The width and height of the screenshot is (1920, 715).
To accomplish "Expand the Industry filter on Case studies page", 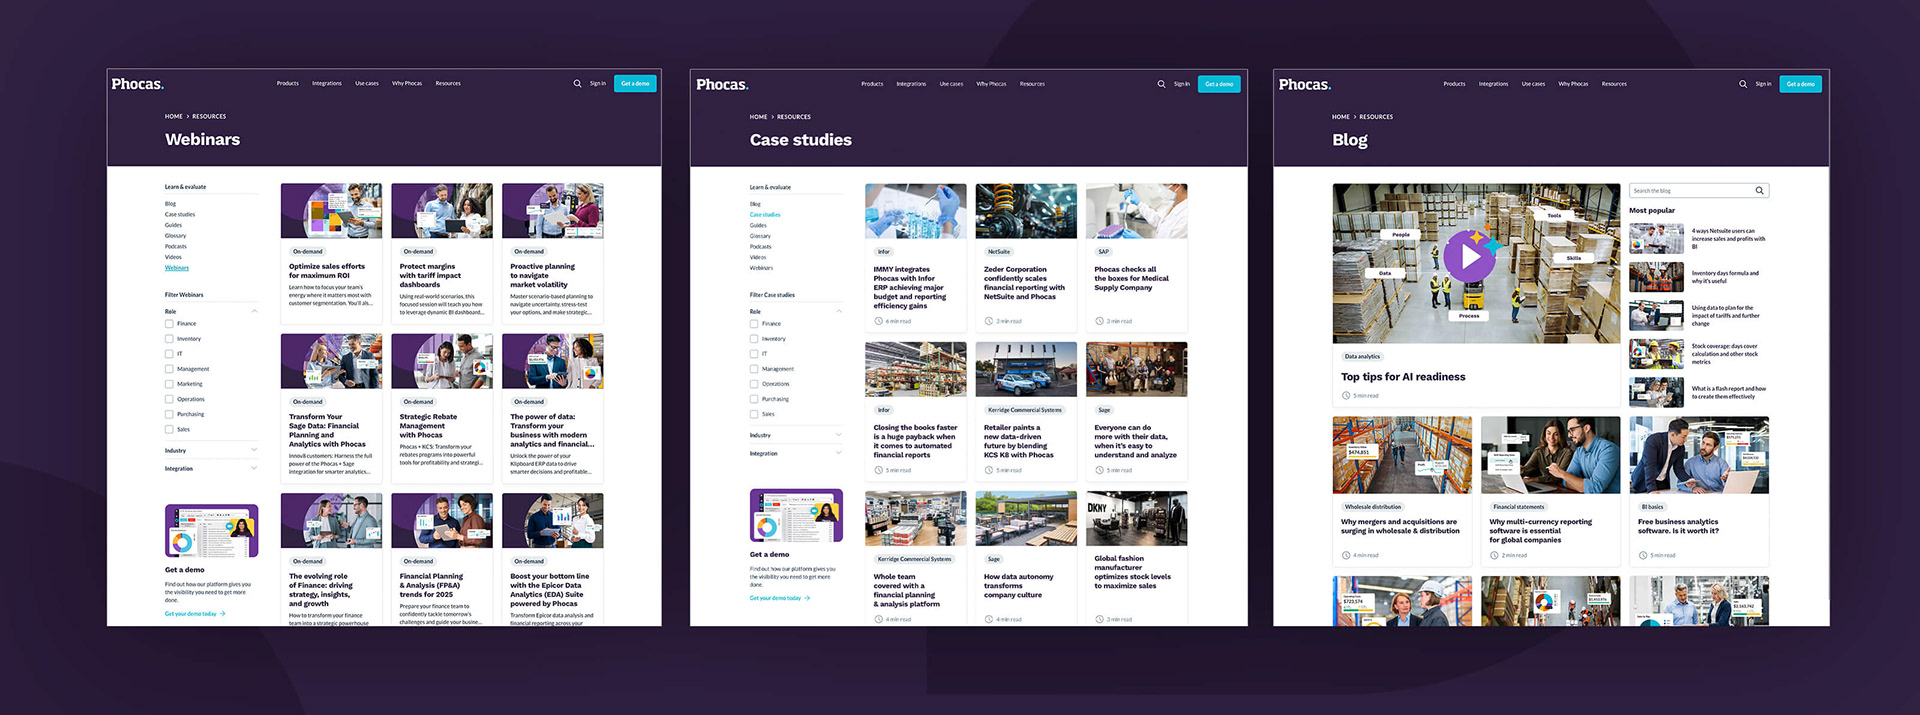I will pos(839,435).
